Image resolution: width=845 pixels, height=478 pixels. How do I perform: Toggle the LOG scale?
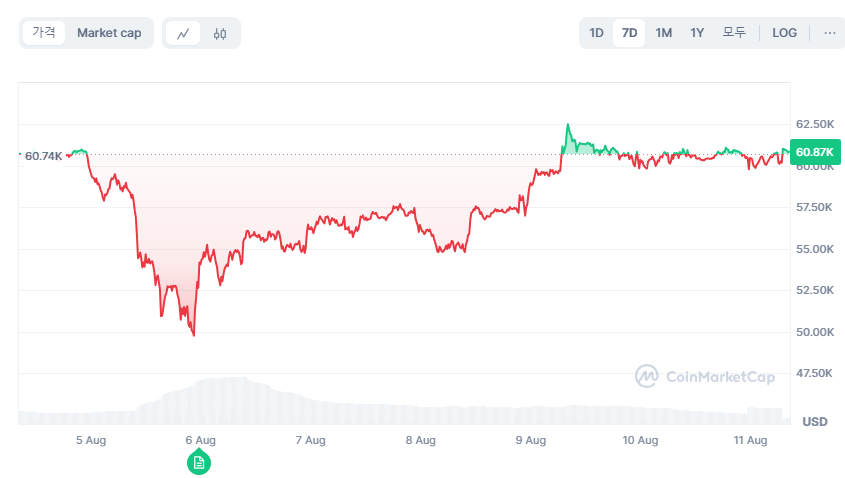[784, 33]
